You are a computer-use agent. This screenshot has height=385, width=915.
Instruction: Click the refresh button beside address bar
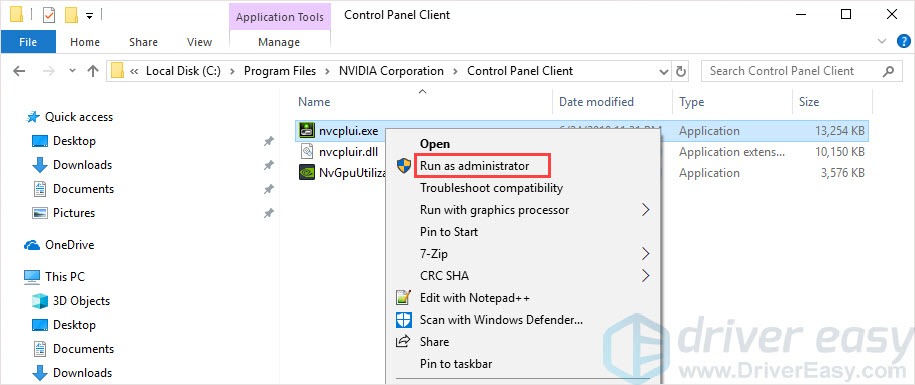(681, 71)
